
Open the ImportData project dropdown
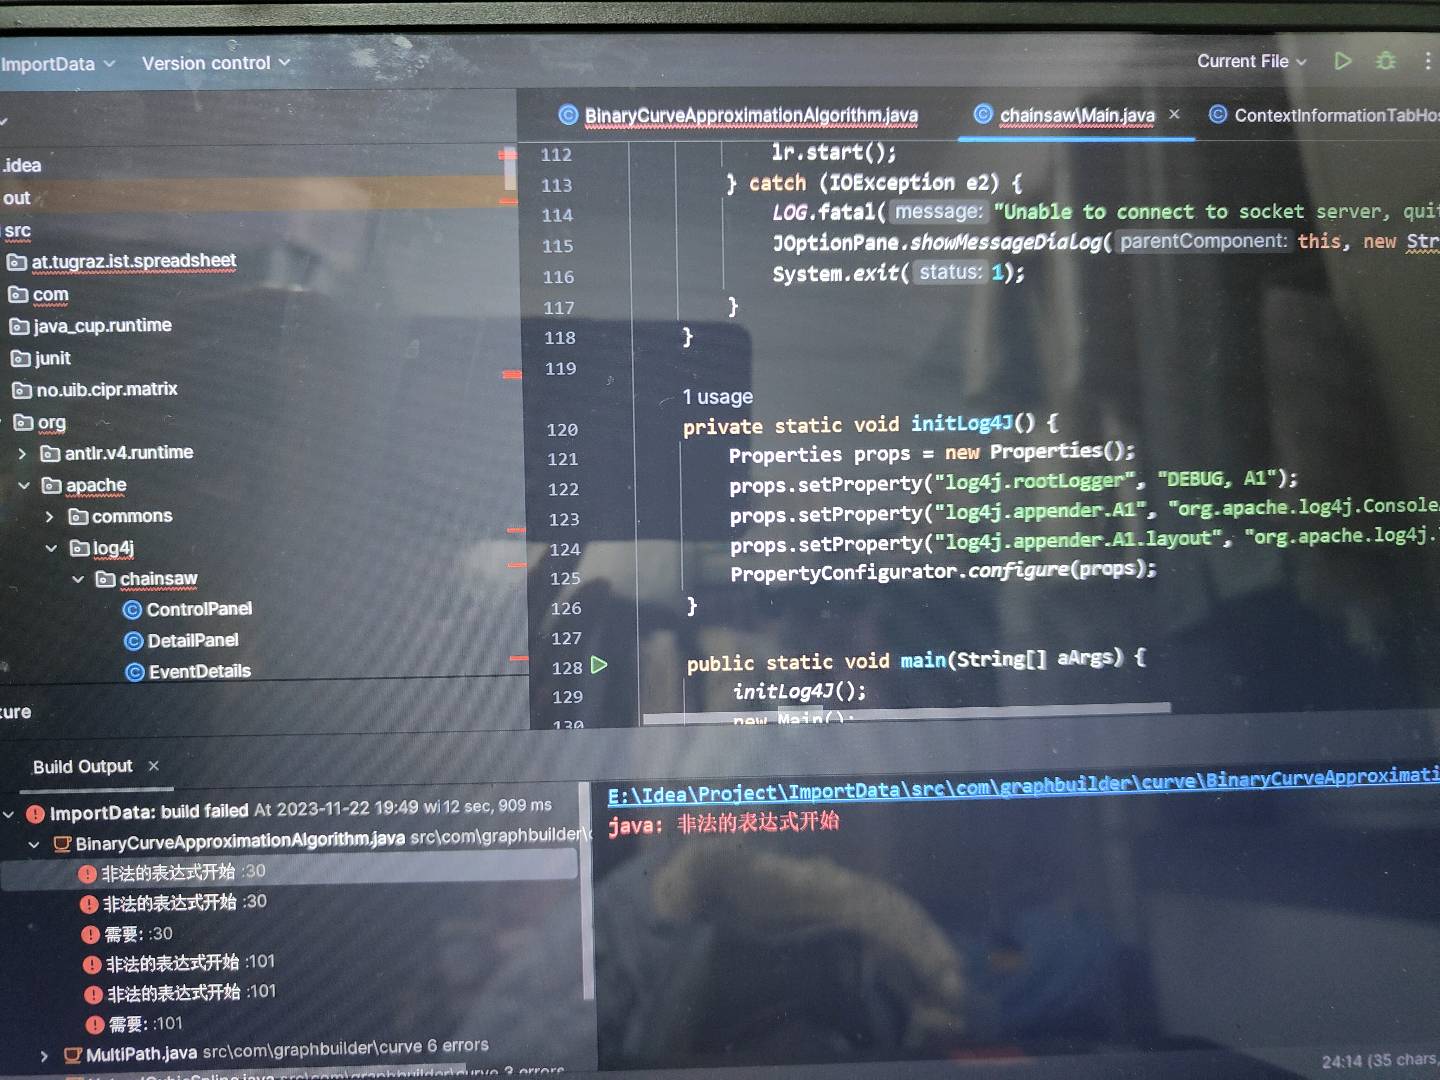point(57,64)
